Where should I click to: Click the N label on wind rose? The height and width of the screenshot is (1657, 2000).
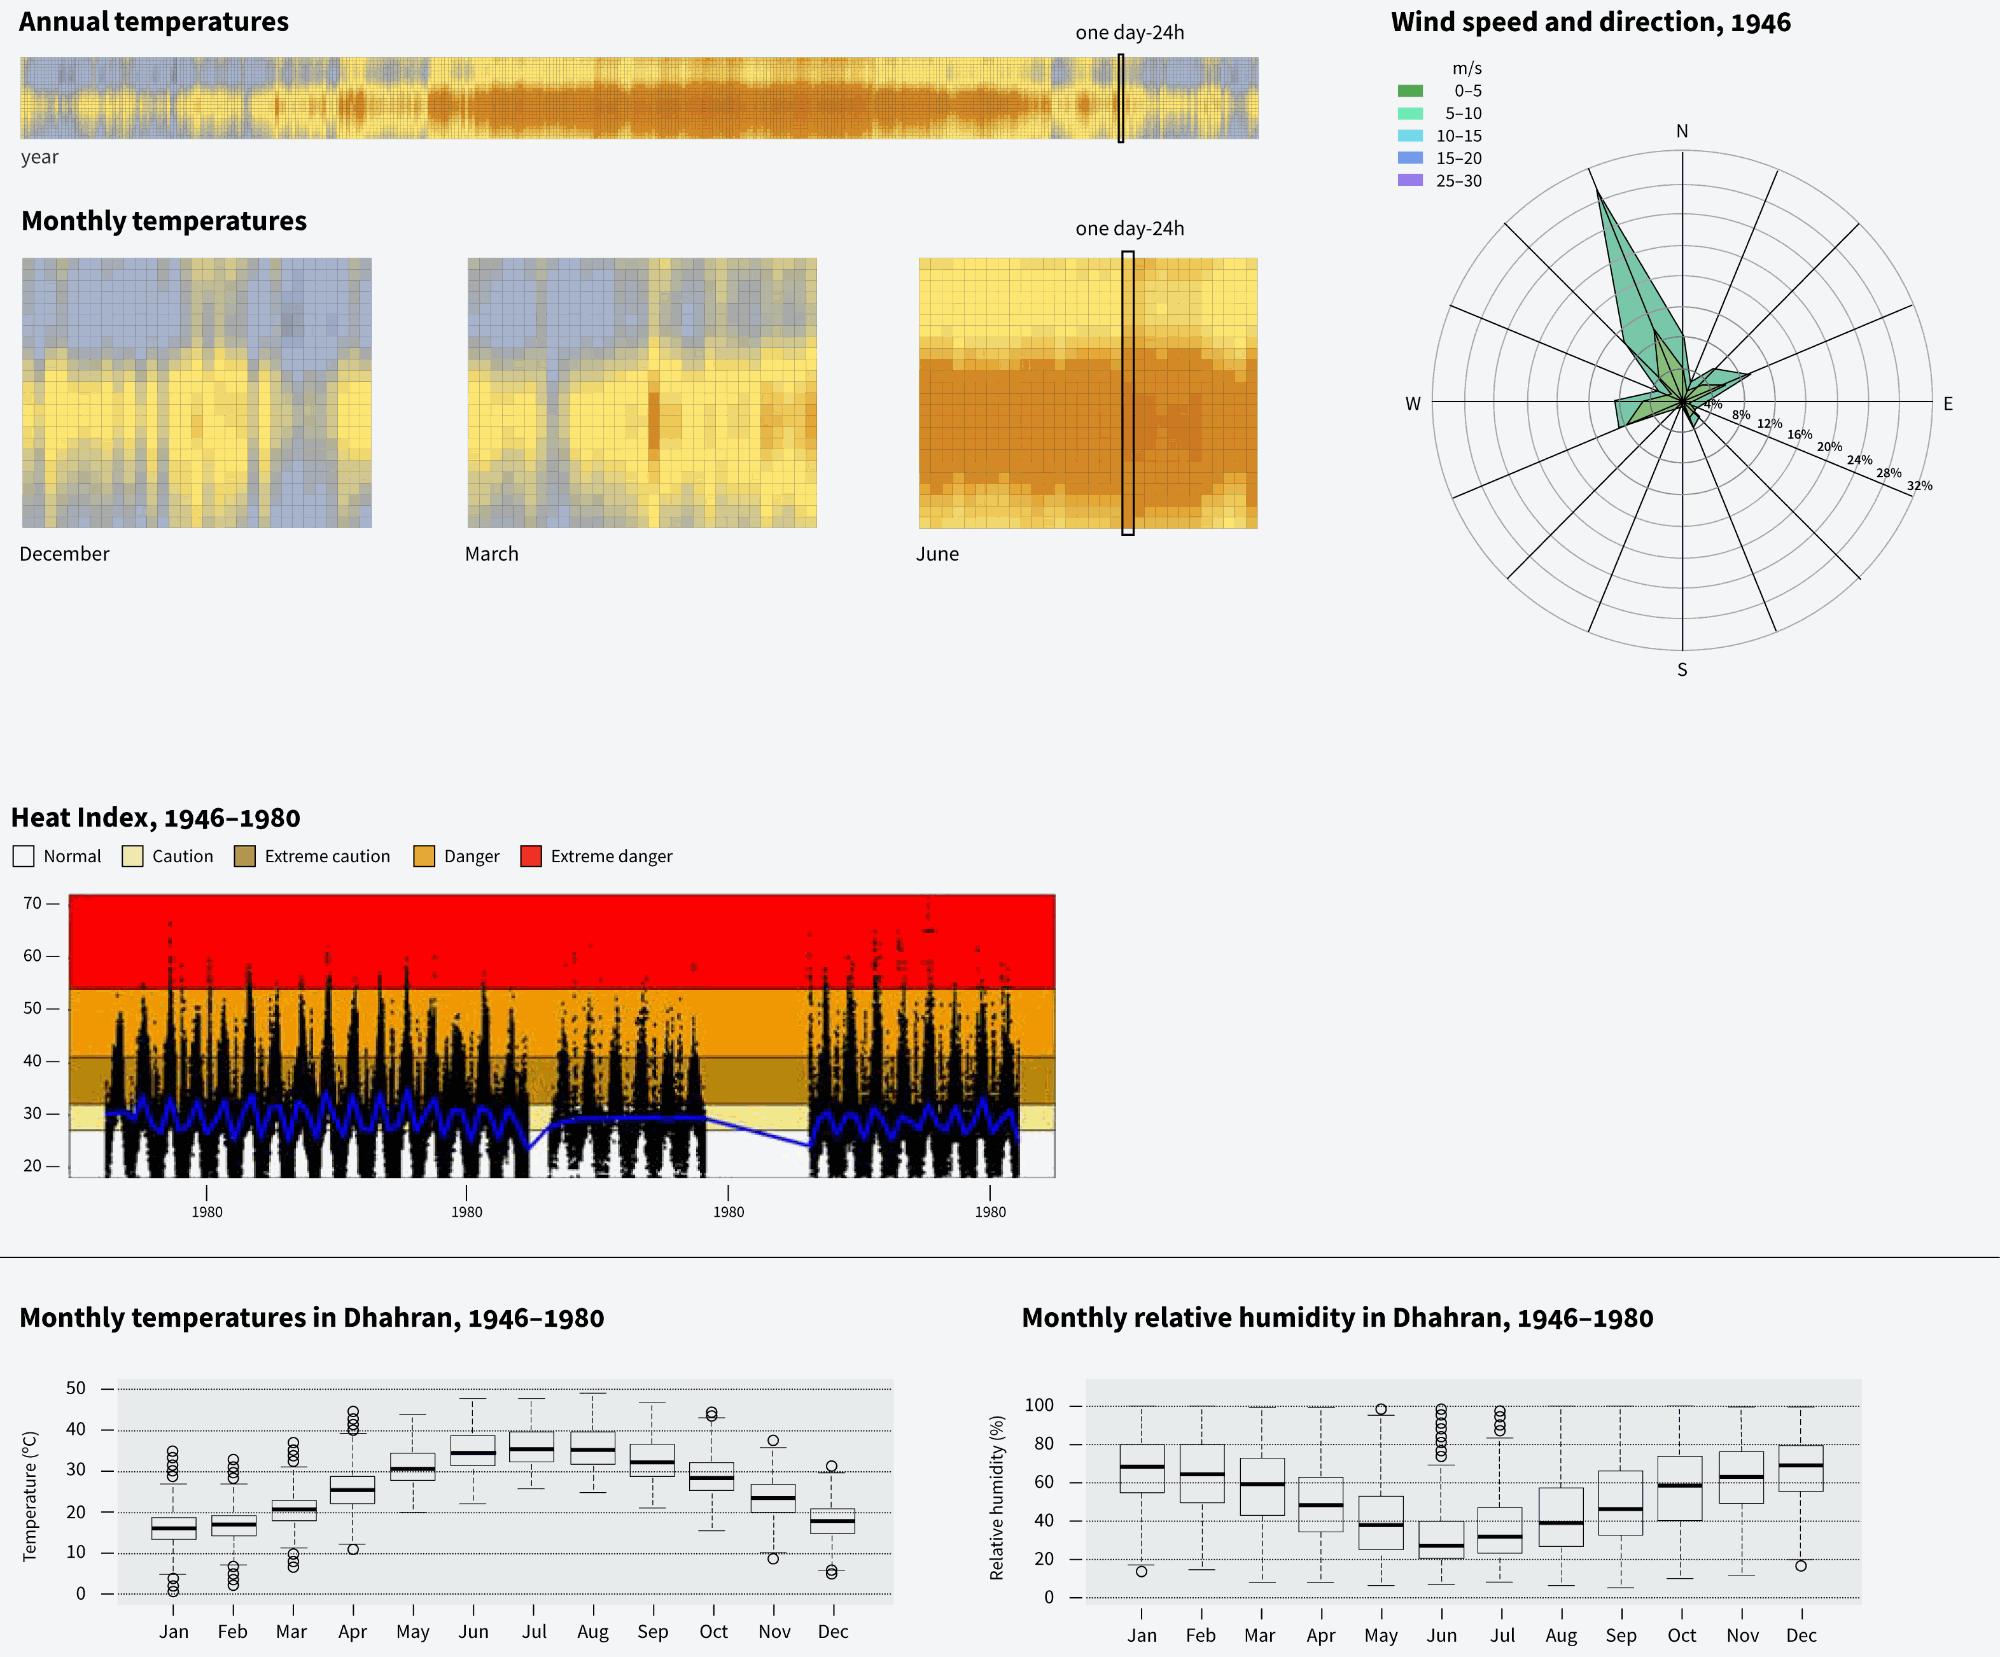[1682, 131]
